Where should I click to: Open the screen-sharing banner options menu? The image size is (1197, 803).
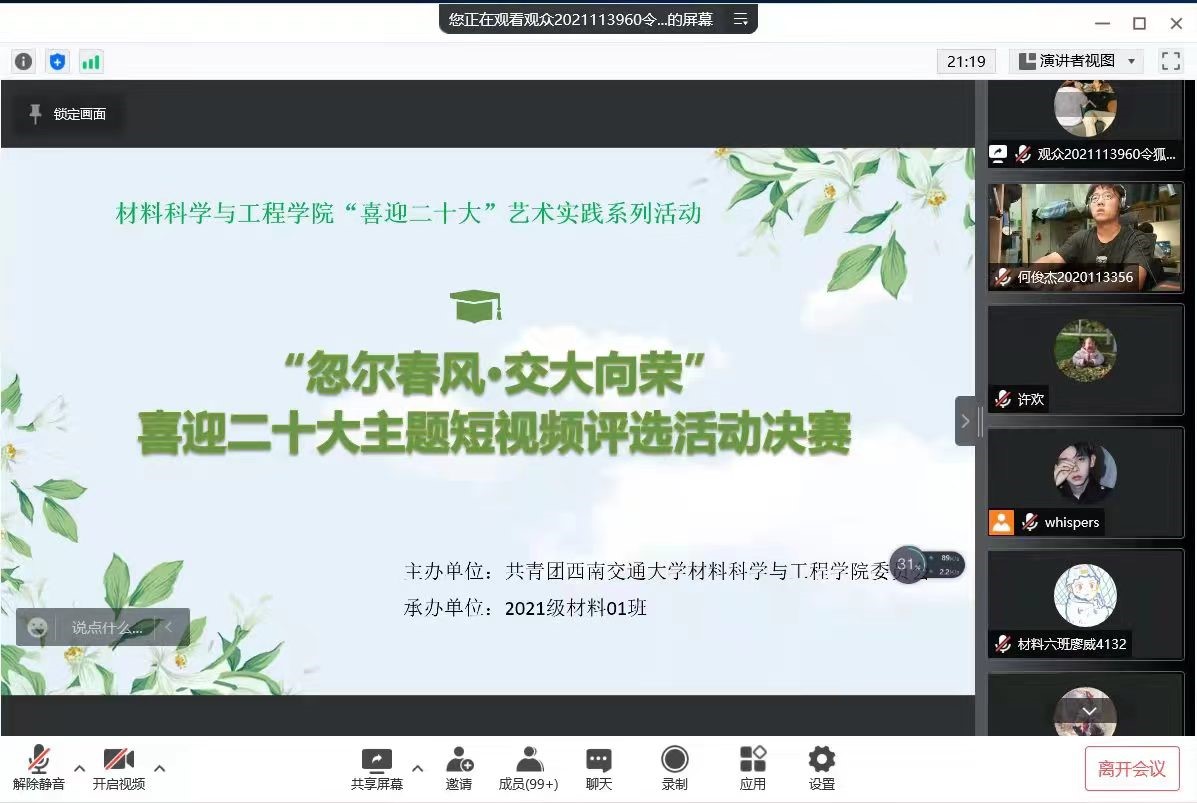tap(740, 19)
